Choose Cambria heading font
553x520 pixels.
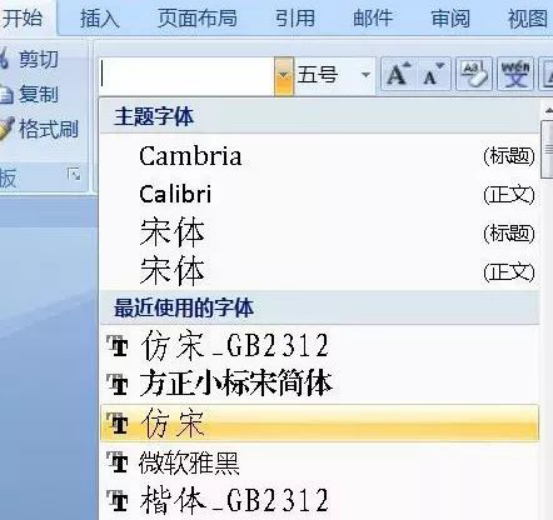tap(320, 156)
